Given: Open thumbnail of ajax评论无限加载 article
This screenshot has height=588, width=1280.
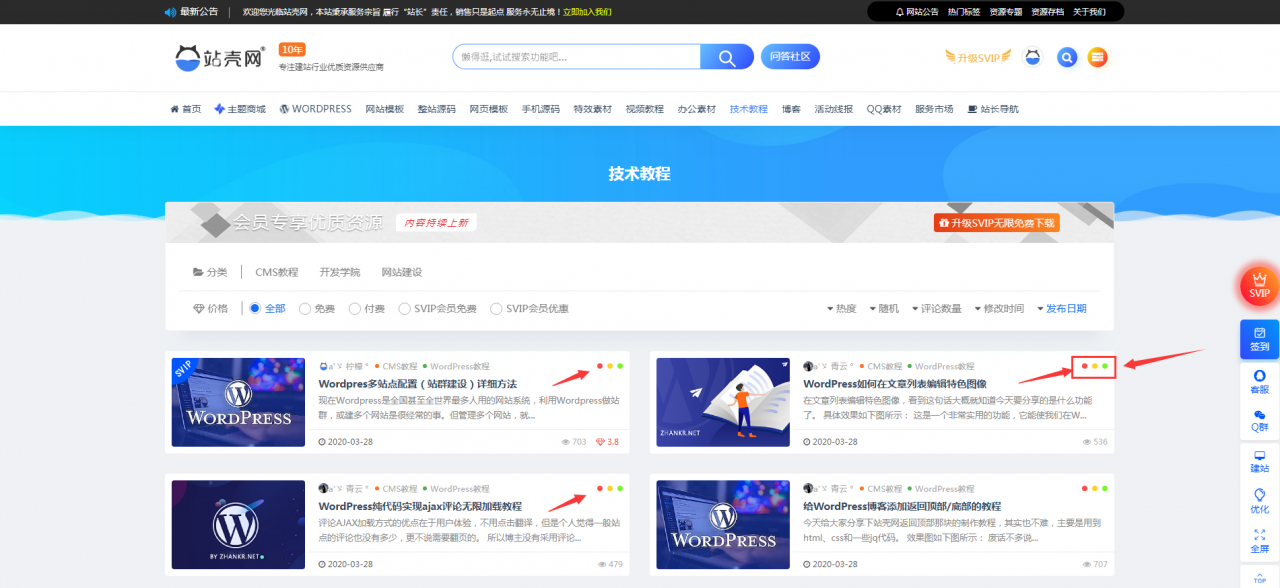Looking at the screenshot, I should [x=238, y=525].
